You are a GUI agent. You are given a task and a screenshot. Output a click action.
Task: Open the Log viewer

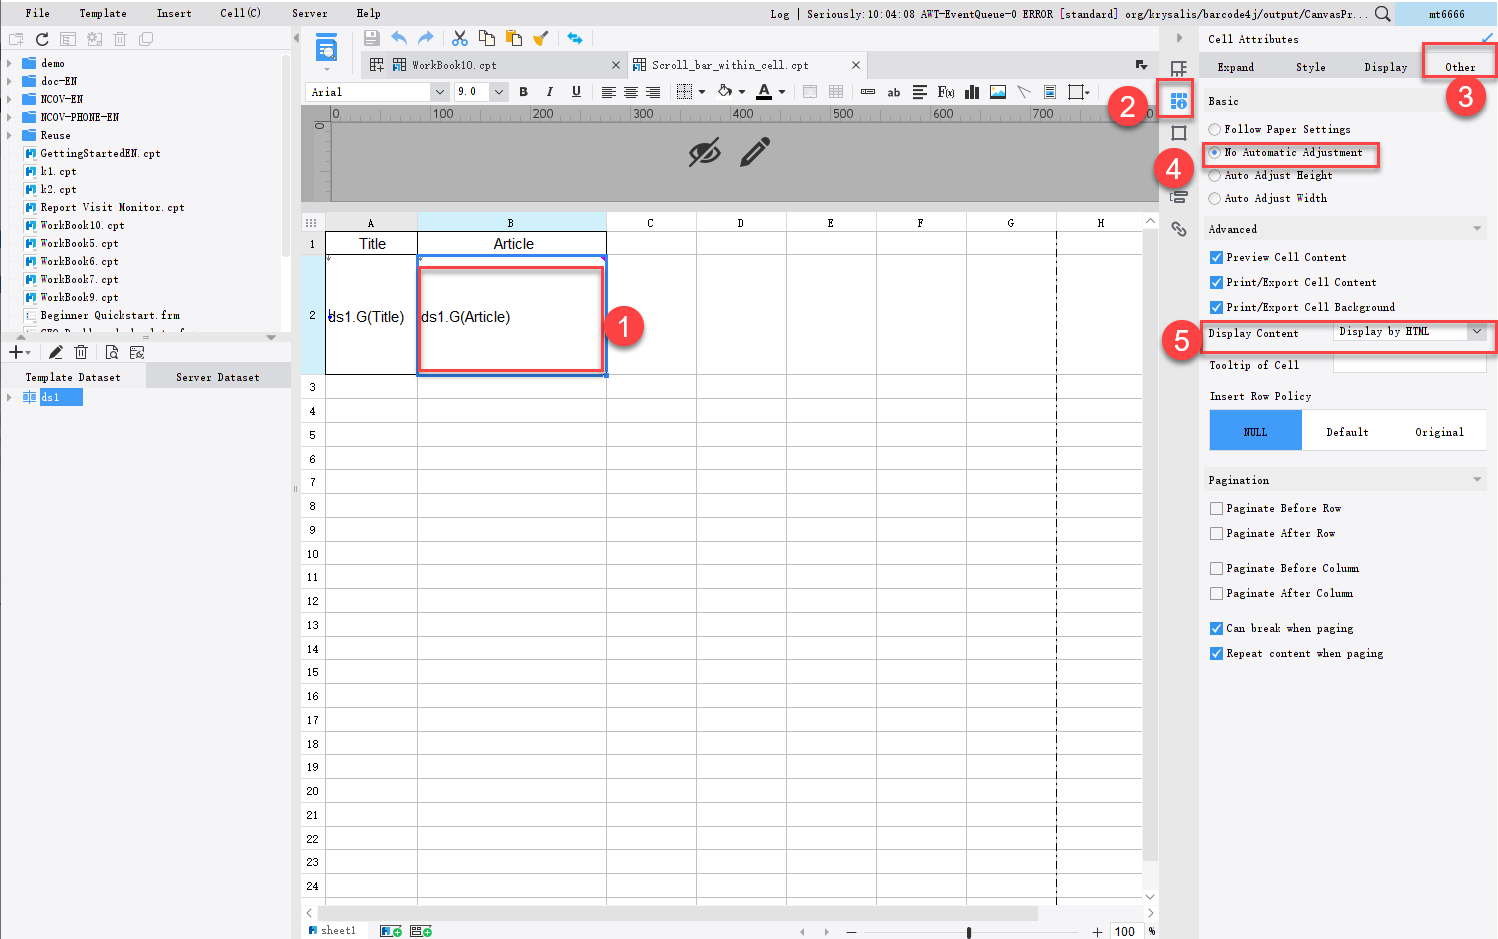[780, 14]
